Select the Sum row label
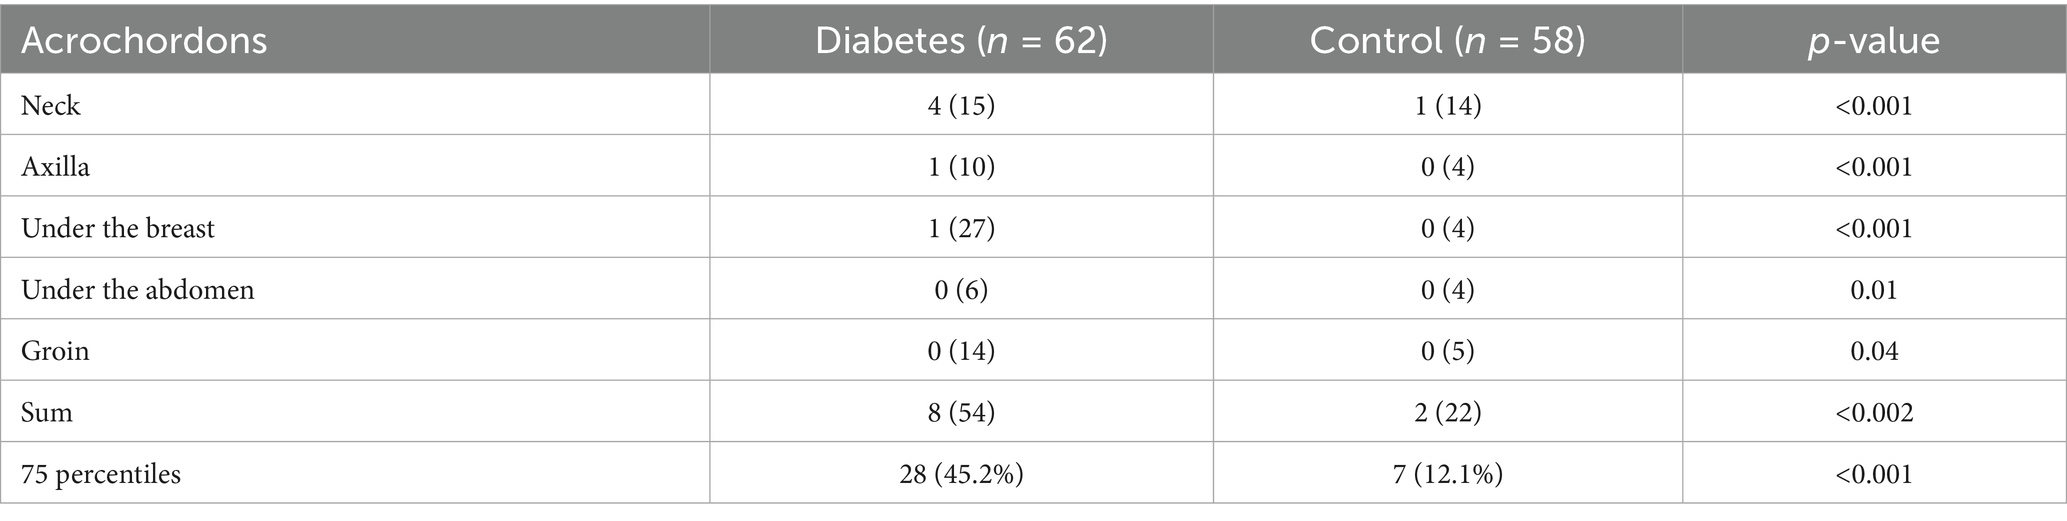2067x521 pixels. (x=47, y=412)
